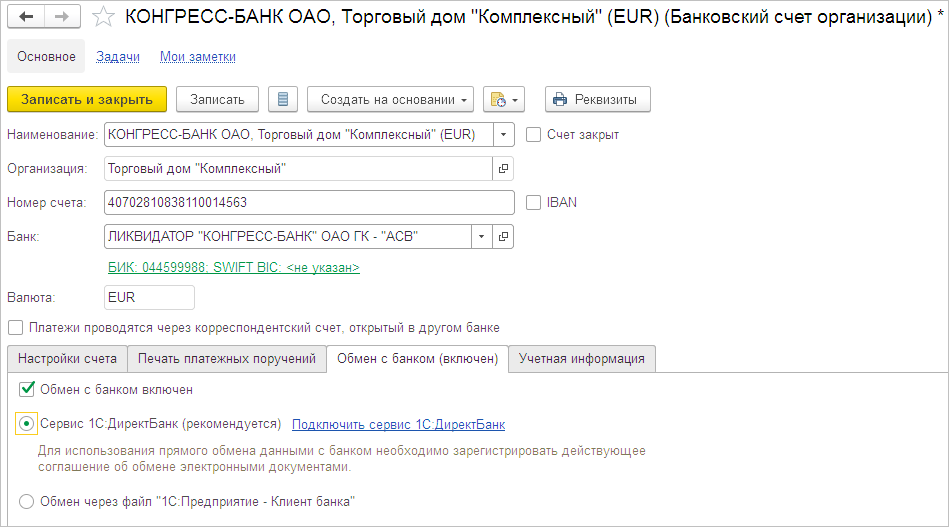Expand Создать на основании dropdown
The image size is (949, 527).
[390, 99]
